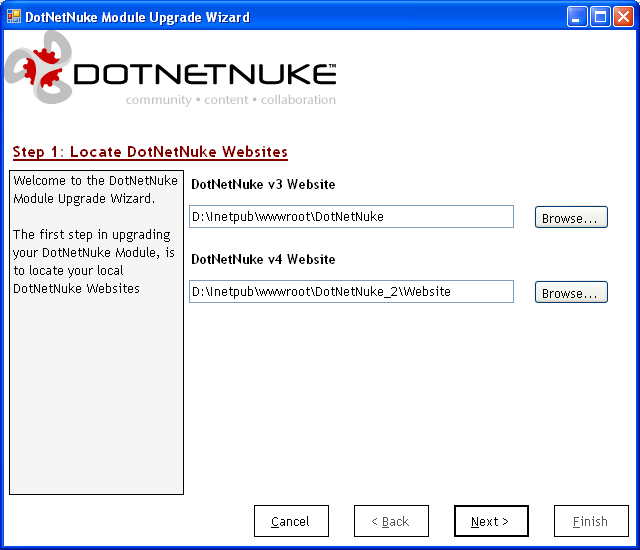Image resolution: width=640 pixels, height=550 pixels.
Task: Click the welcome text in the left panel
Action: (x=95, y=234)
